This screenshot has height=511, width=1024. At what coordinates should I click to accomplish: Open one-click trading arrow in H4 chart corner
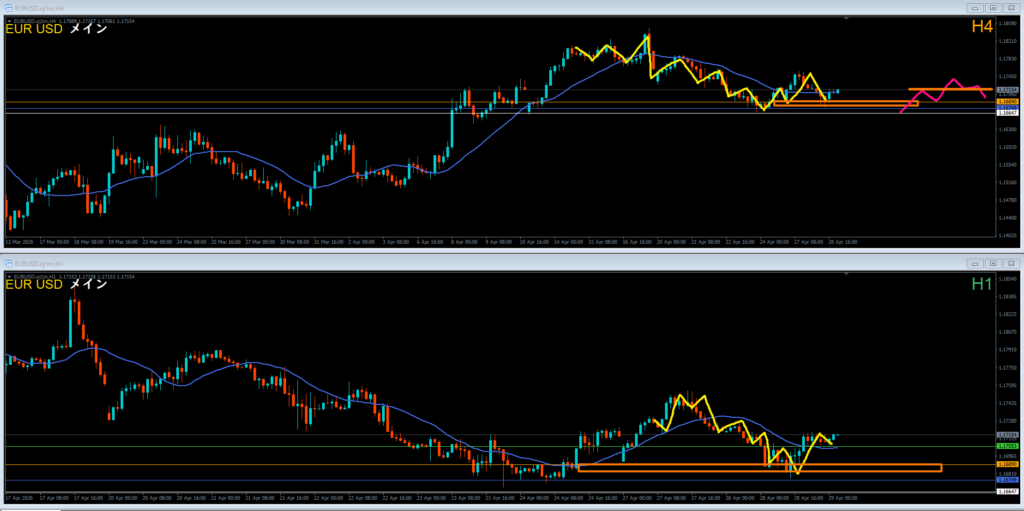pyautogui.click(x=9, y=20)
